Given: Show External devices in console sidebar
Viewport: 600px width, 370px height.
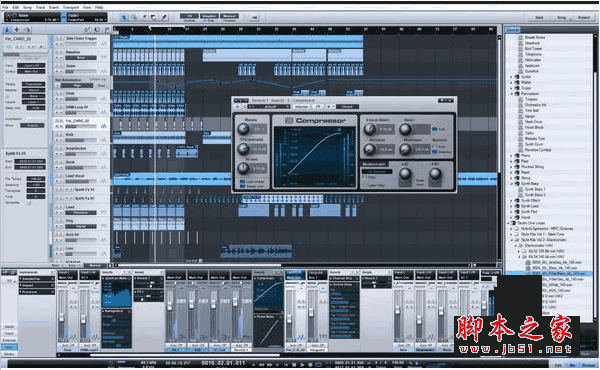Looking at the screenshot, I should pyautogui.click(x=9, y=340).
